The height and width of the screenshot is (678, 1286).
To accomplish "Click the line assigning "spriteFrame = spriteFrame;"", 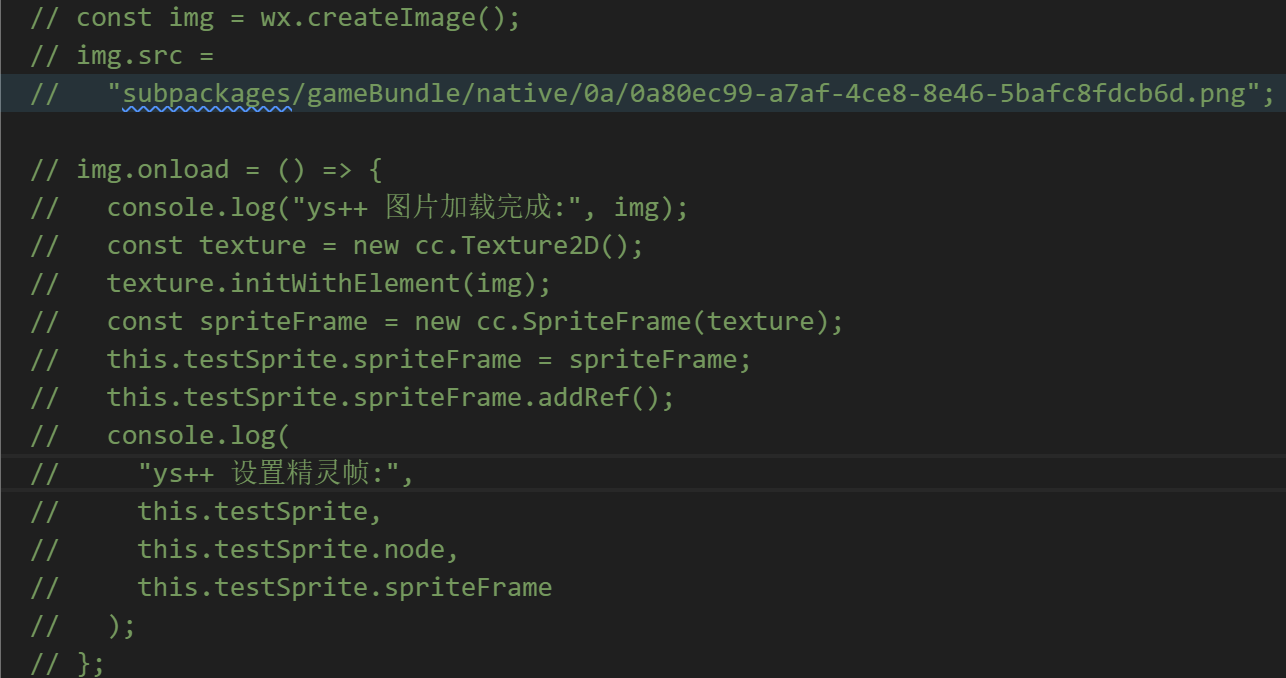I will (391, 360).
